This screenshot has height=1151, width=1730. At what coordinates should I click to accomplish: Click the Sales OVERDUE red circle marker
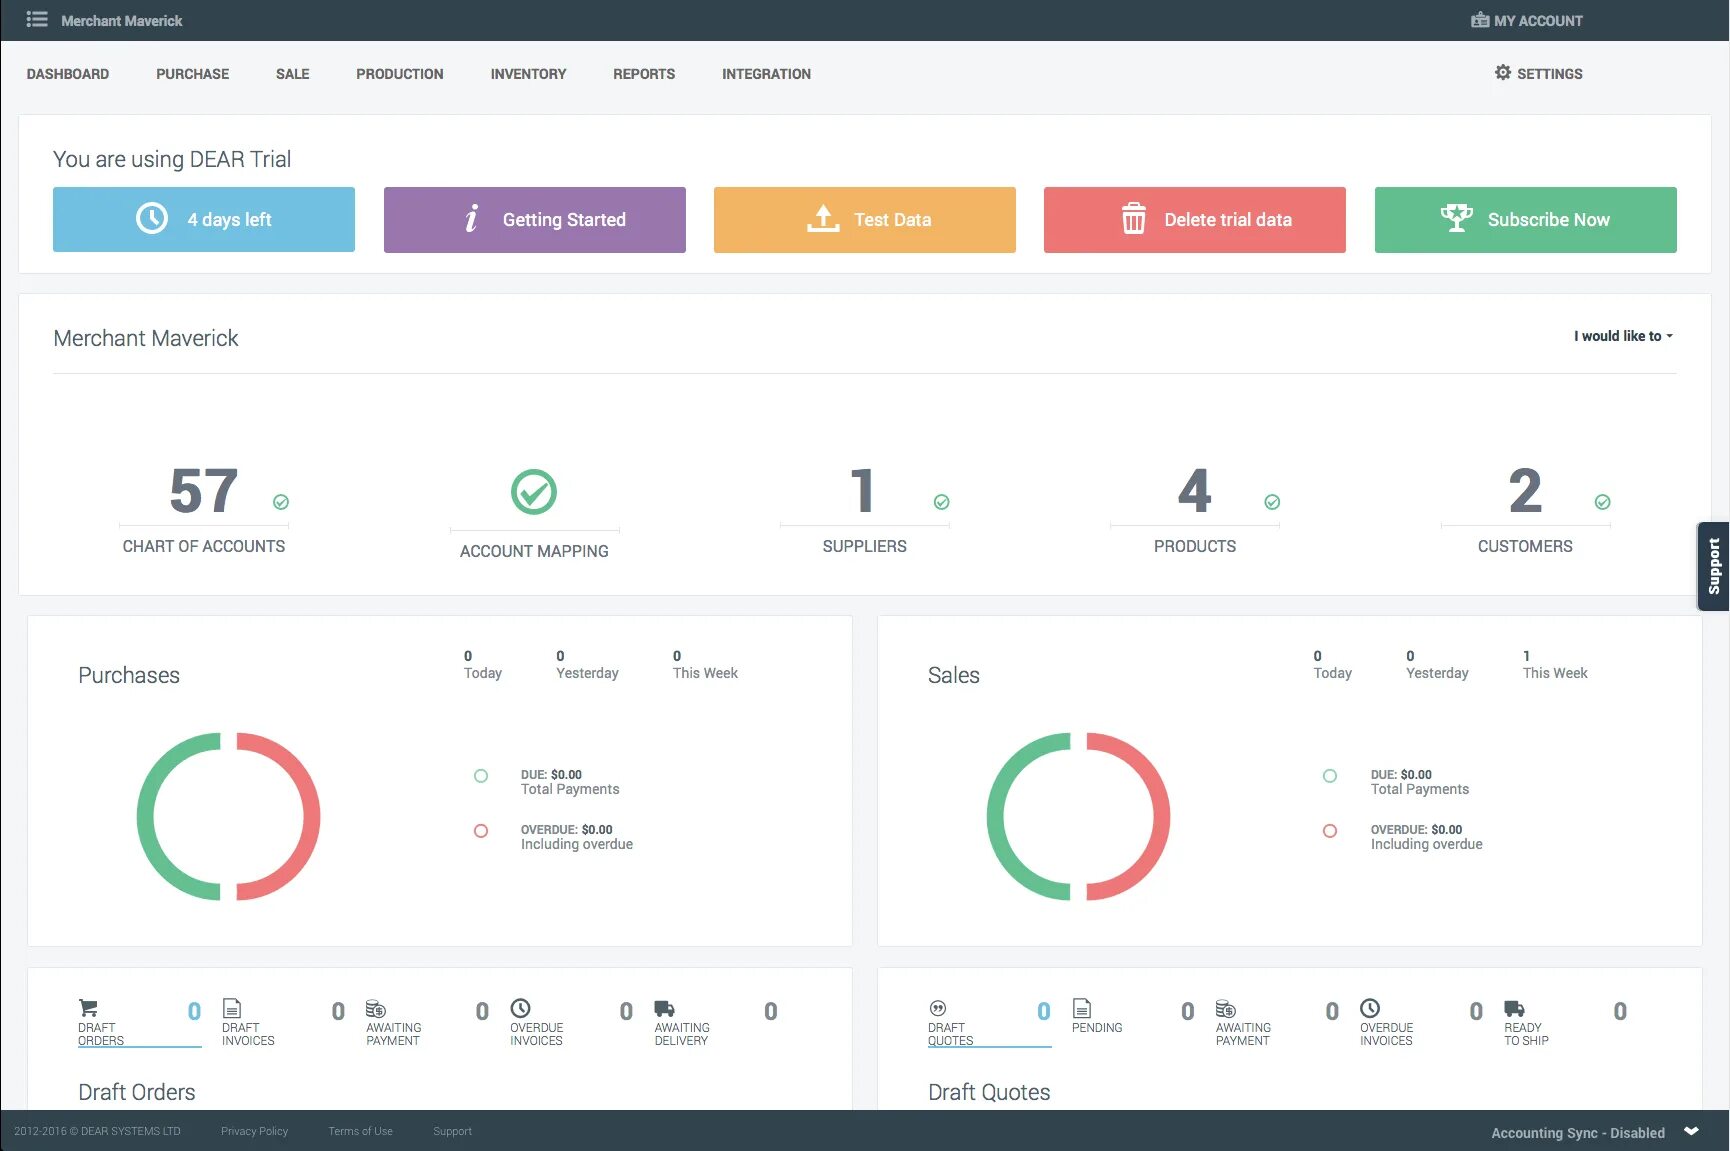[1330, 831]
